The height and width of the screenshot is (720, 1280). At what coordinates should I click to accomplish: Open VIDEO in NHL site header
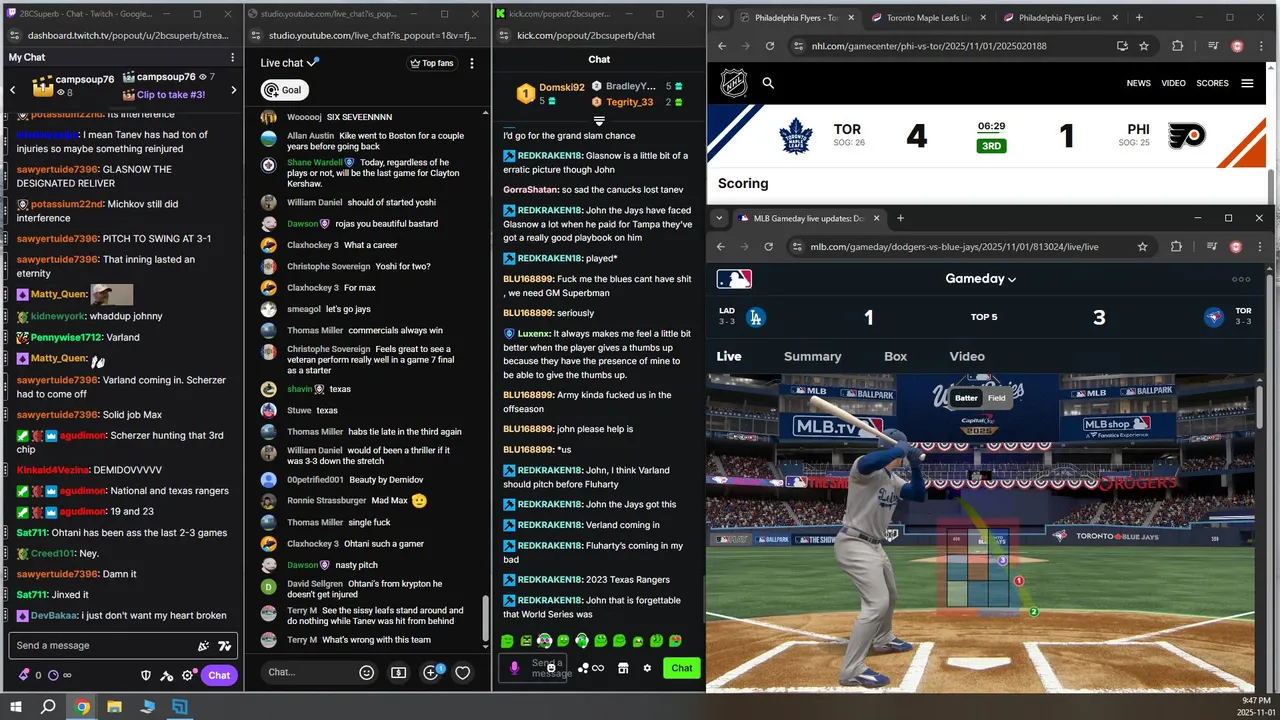pyautogui.click(x=1173, y=83)
